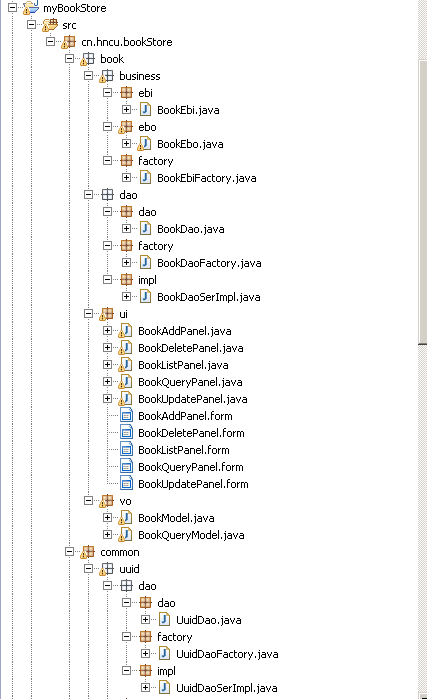Click the BookEbi.java file icon
Image resolution: width=427 pixels, height=699 pixels.
click(145, 110)
